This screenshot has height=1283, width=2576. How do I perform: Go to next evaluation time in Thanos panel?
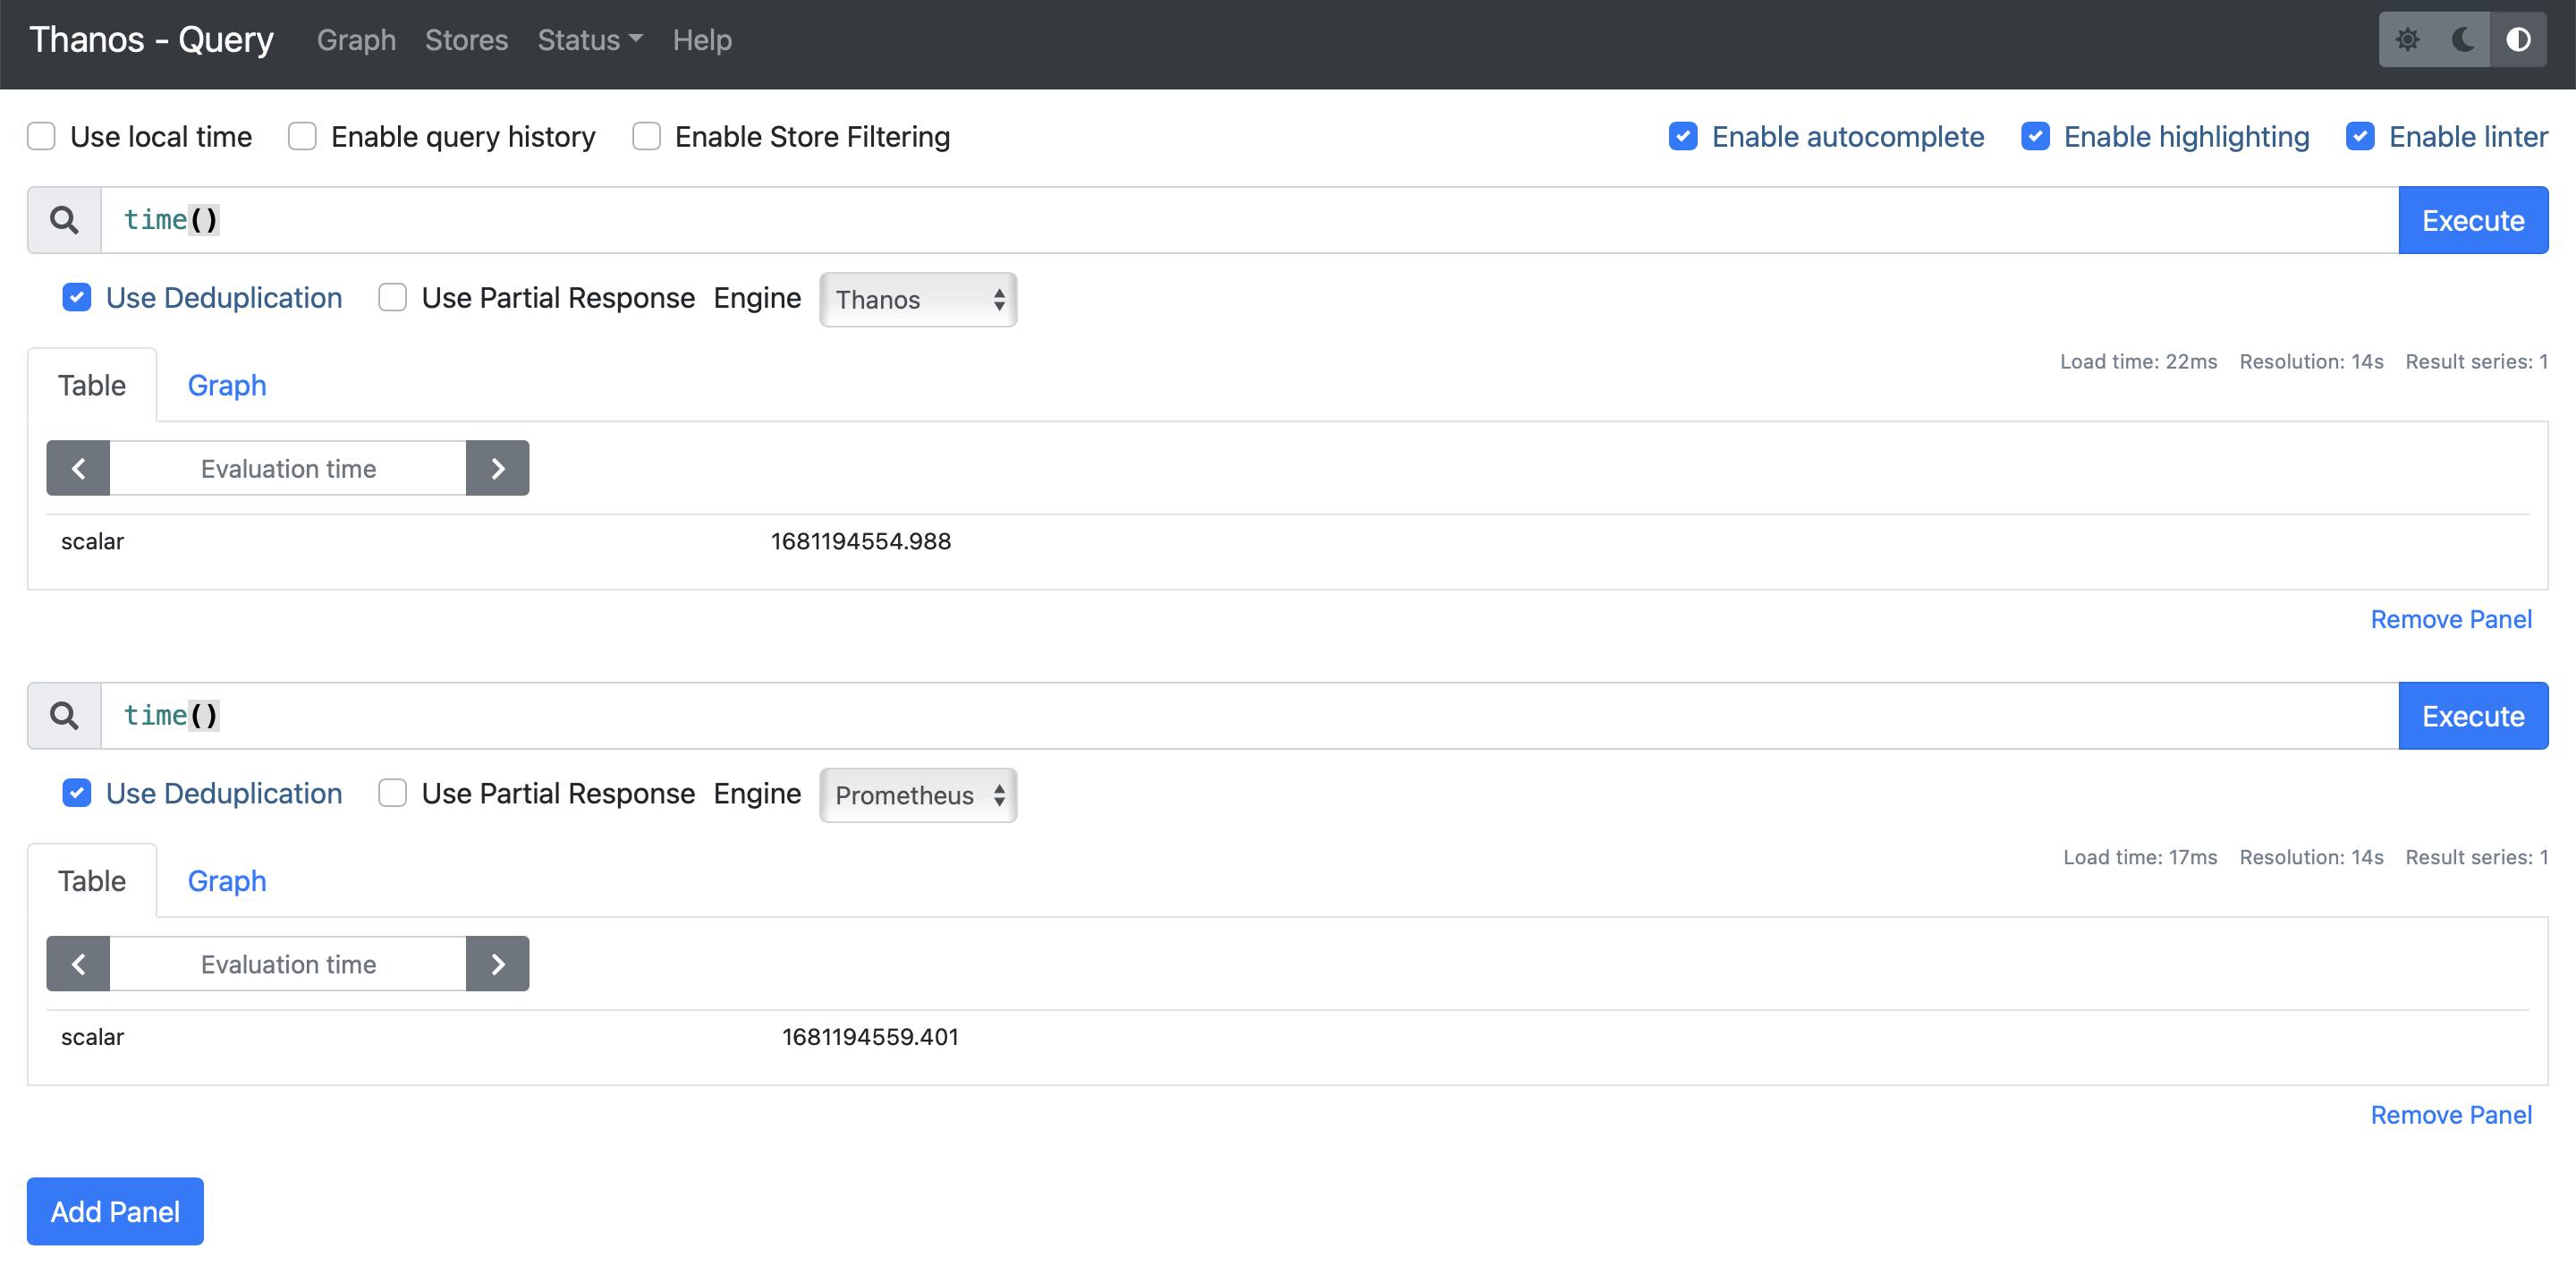click(498, 468)
